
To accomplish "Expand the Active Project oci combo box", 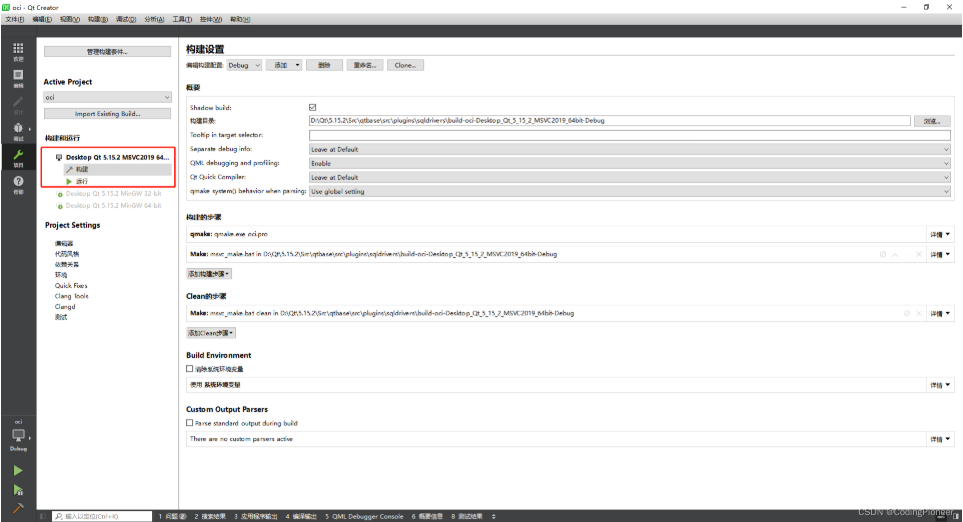I will point(107,97).
